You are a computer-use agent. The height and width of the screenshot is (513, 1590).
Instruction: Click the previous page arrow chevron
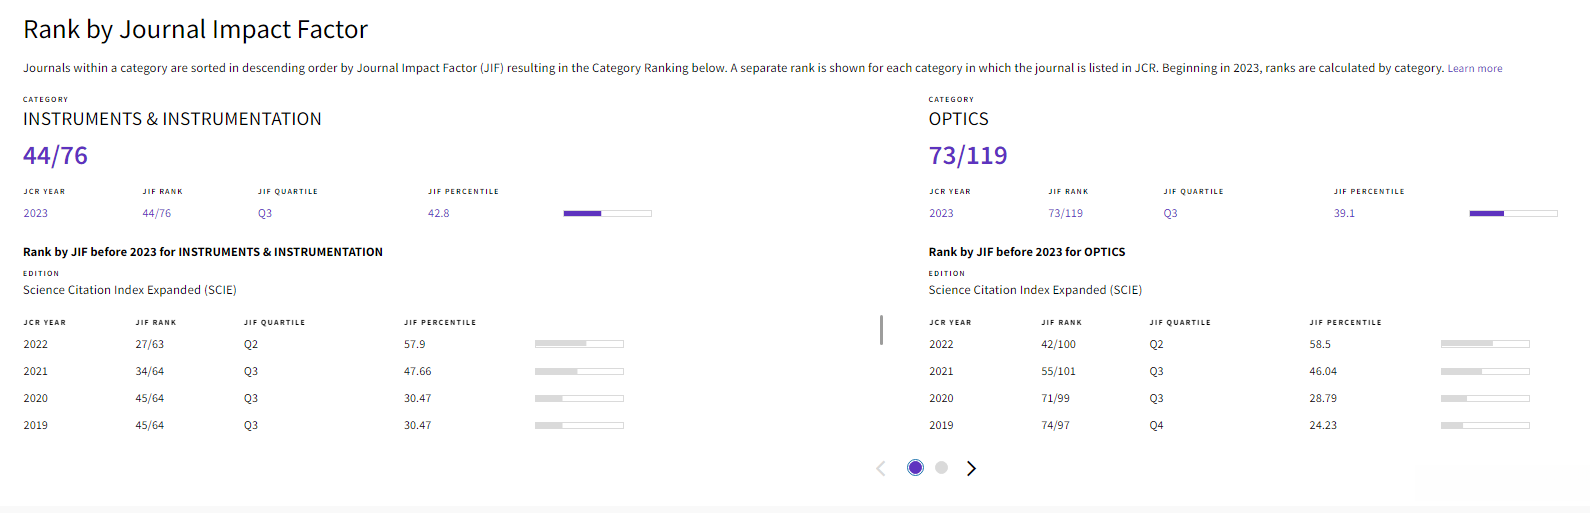click(x=881, y=468)
